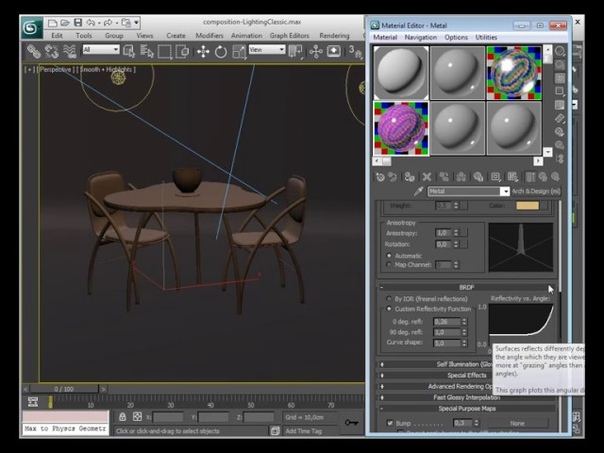Open the quick access toolbar dropdown arrow
This screenshot has height=453, width=604.
point(136,23)
